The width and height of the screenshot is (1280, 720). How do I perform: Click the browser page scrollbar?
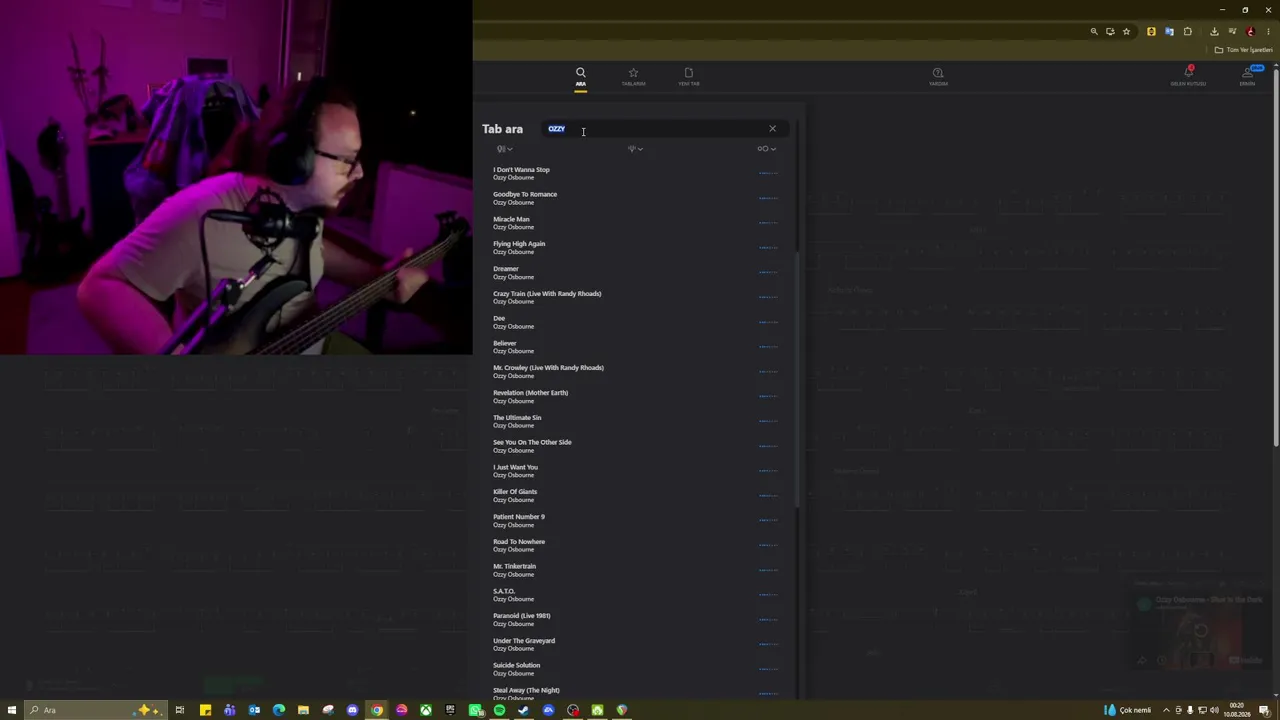(x=1275, y=260)
